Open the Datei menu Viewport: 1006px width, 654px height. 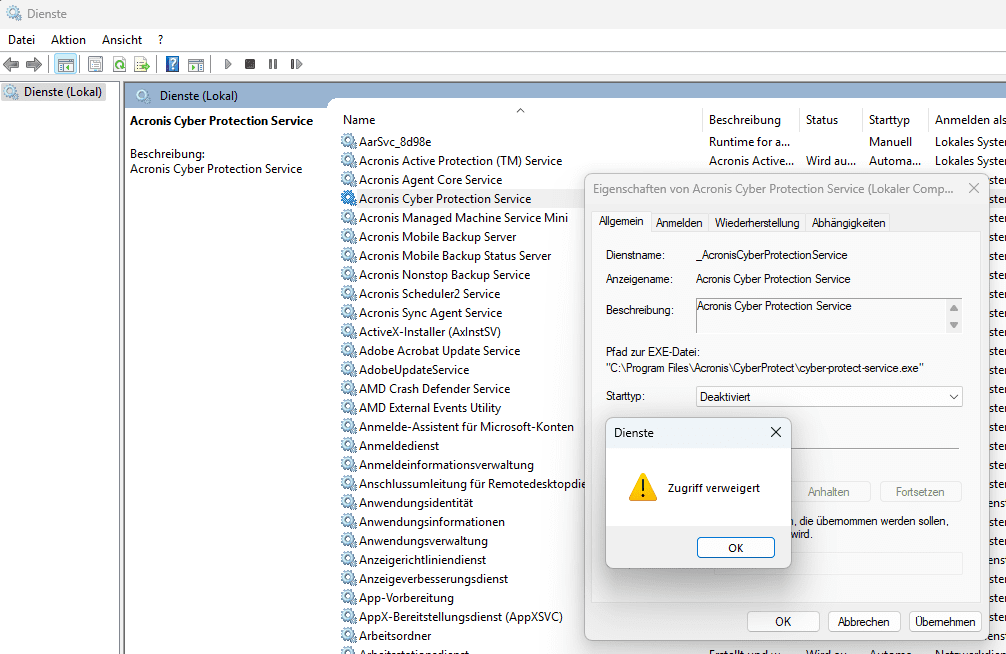pos(21,40)
